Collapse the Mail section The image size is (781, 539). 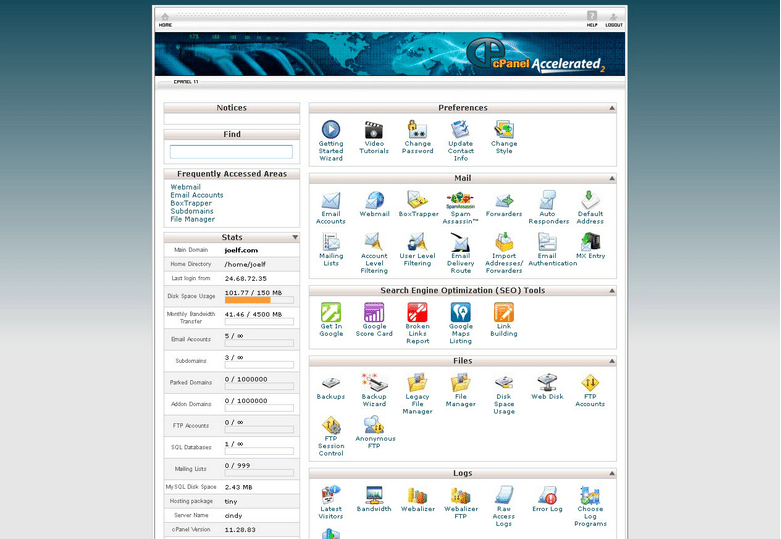(612, 178)
